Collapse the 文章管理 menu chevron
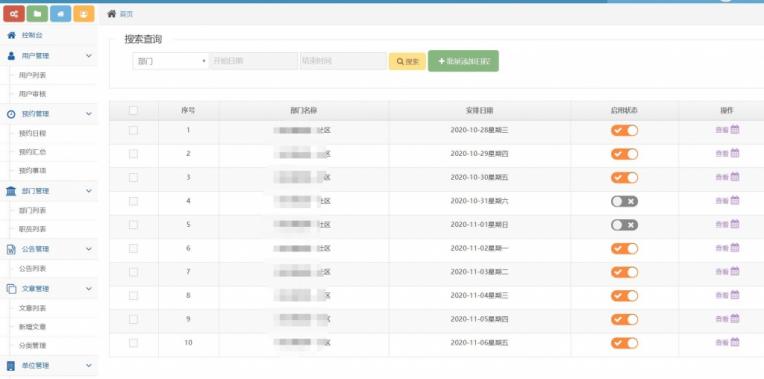Image resolution: width=764 pixels, height=379 pixels. [x=89, y=289]
